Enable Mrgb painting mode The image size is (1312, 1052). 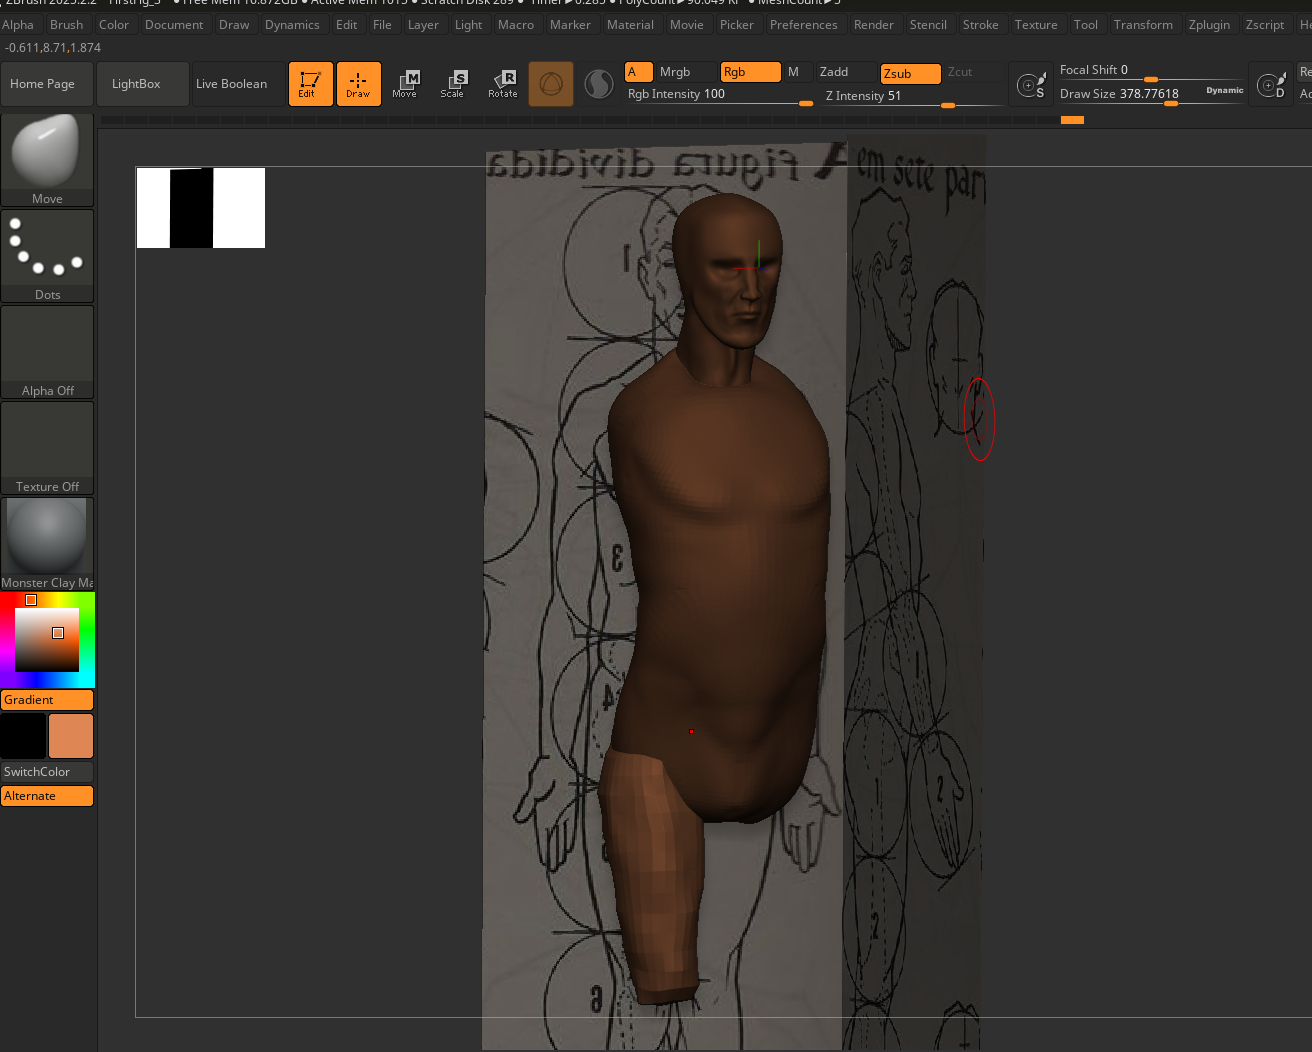686,72
